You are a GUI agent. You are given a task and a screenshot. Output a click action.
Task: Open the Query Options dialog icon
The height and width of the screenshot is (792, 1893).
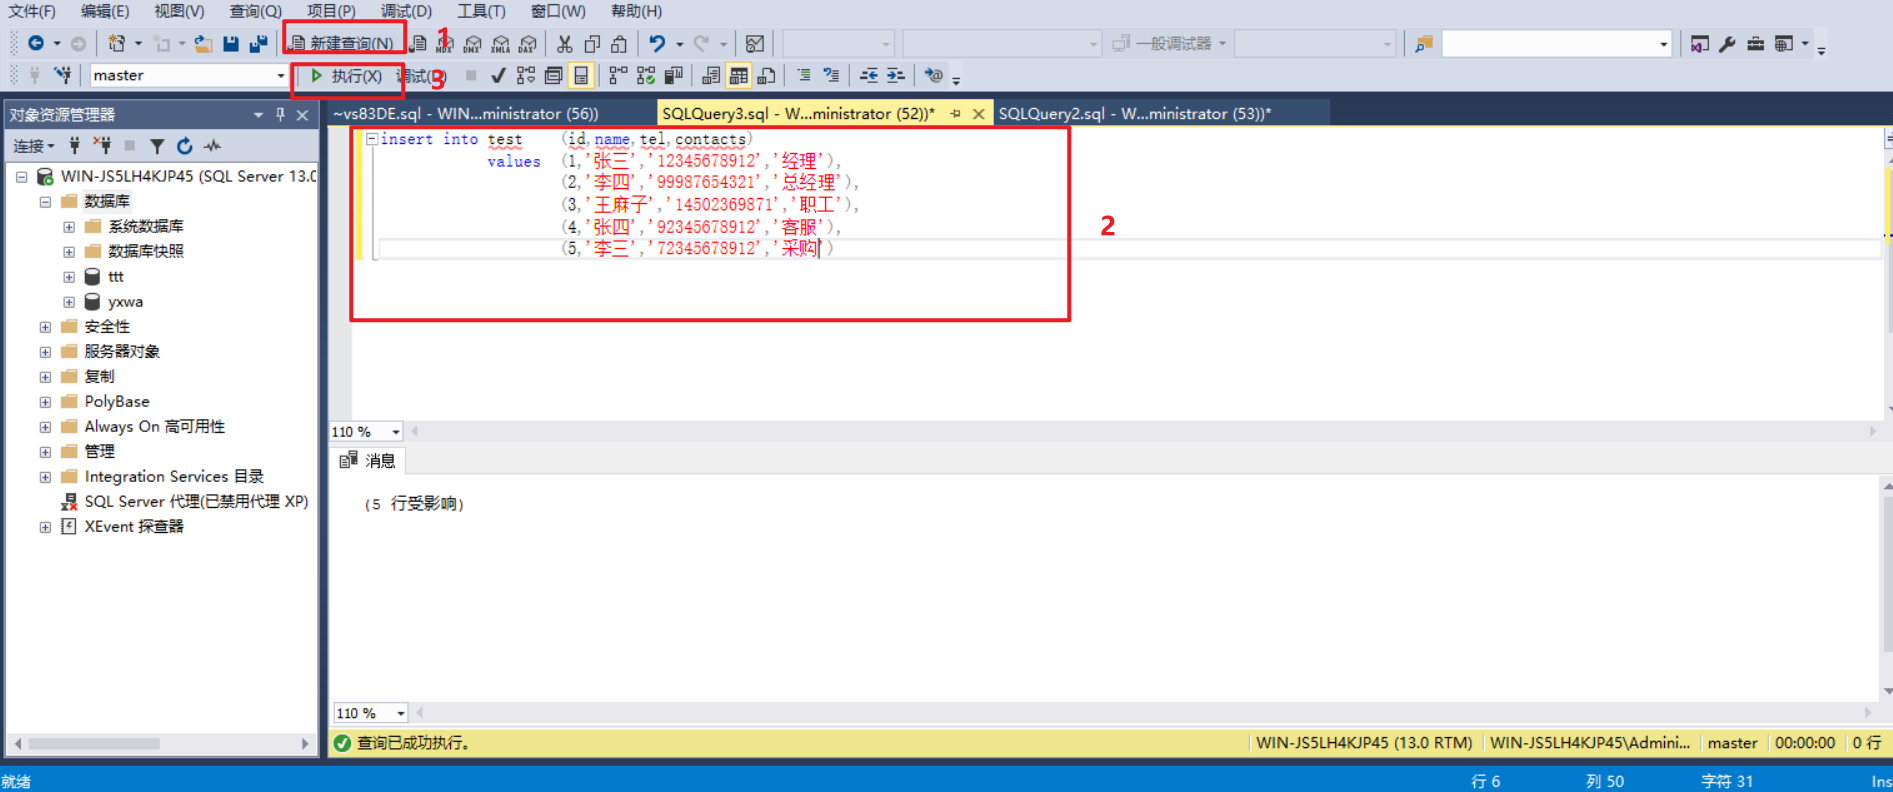click(x=553, y=76)
